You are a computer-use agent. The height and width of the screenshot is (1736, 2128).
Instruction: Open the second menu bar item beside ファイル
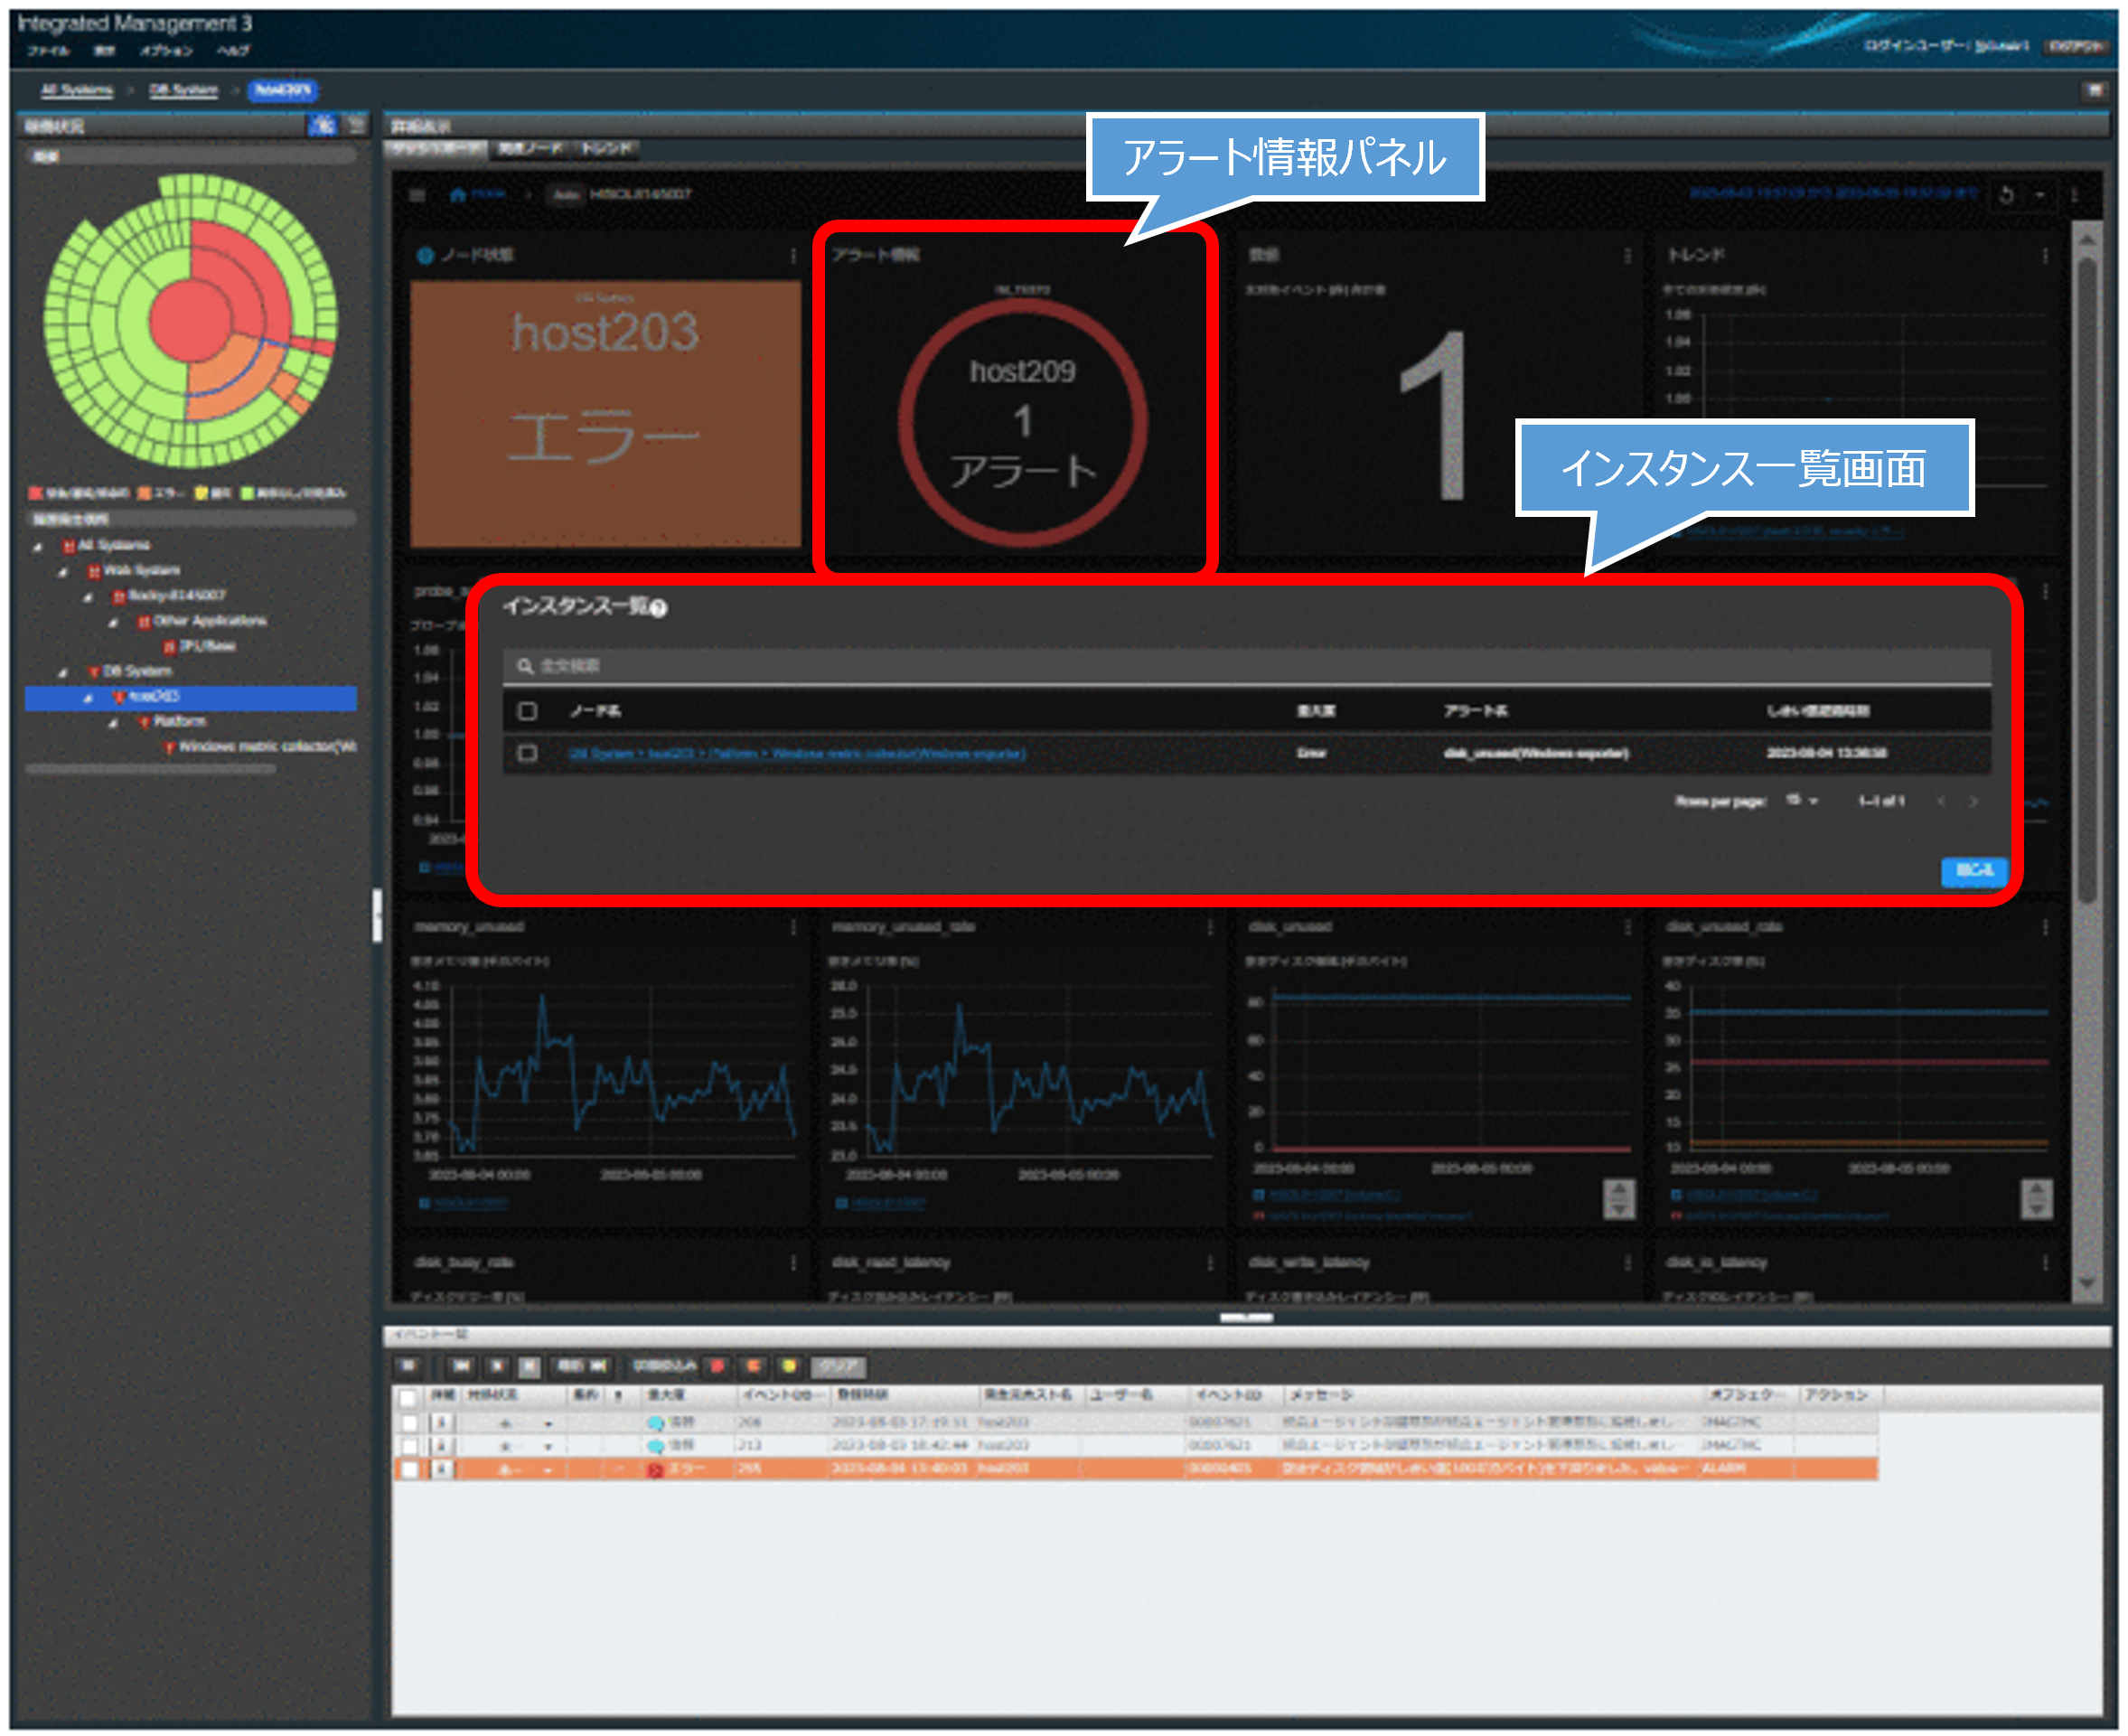pos(104,50)
